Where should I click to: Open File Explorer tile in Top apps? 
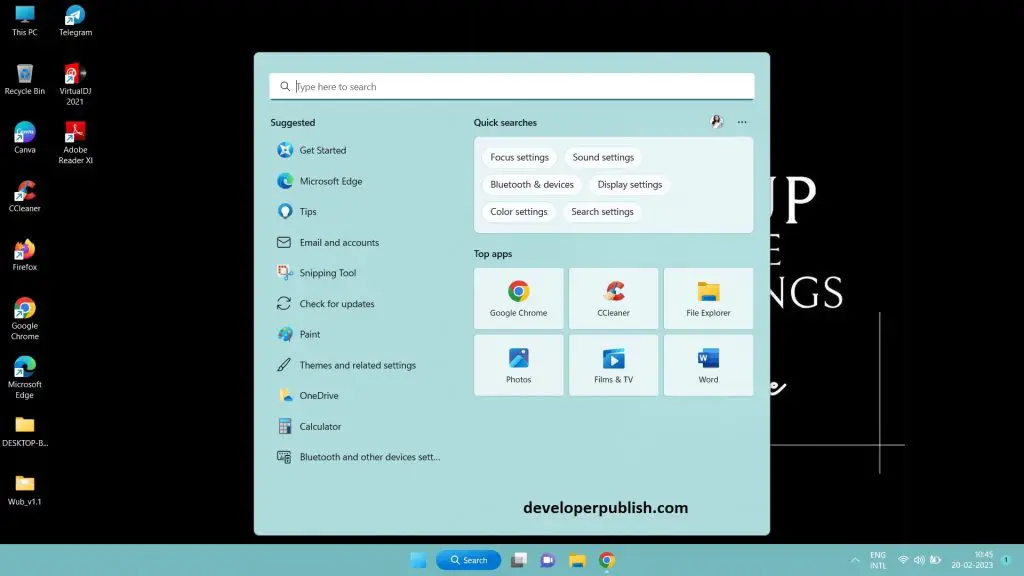coord(708,298)
